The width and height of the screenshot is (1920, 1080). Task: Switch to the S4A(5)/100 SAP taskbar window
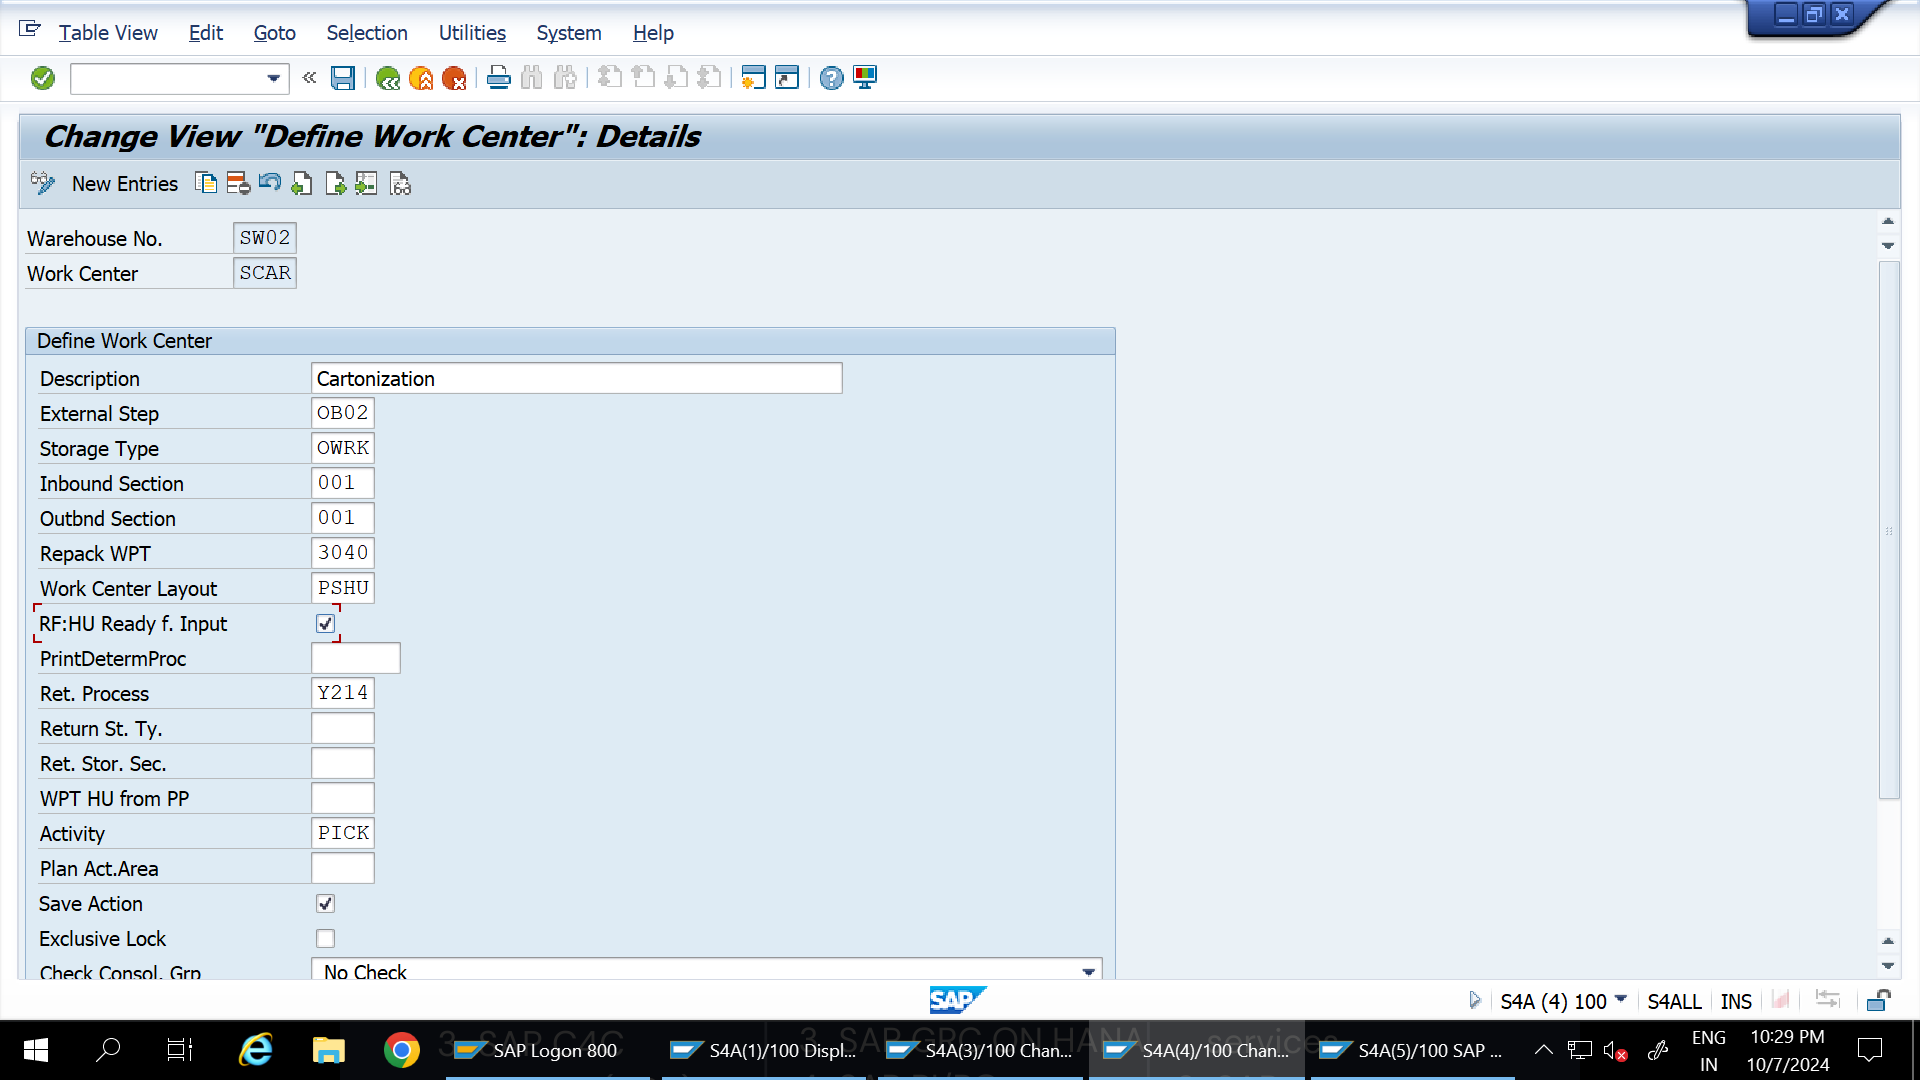click(x=1412, y=1050)
